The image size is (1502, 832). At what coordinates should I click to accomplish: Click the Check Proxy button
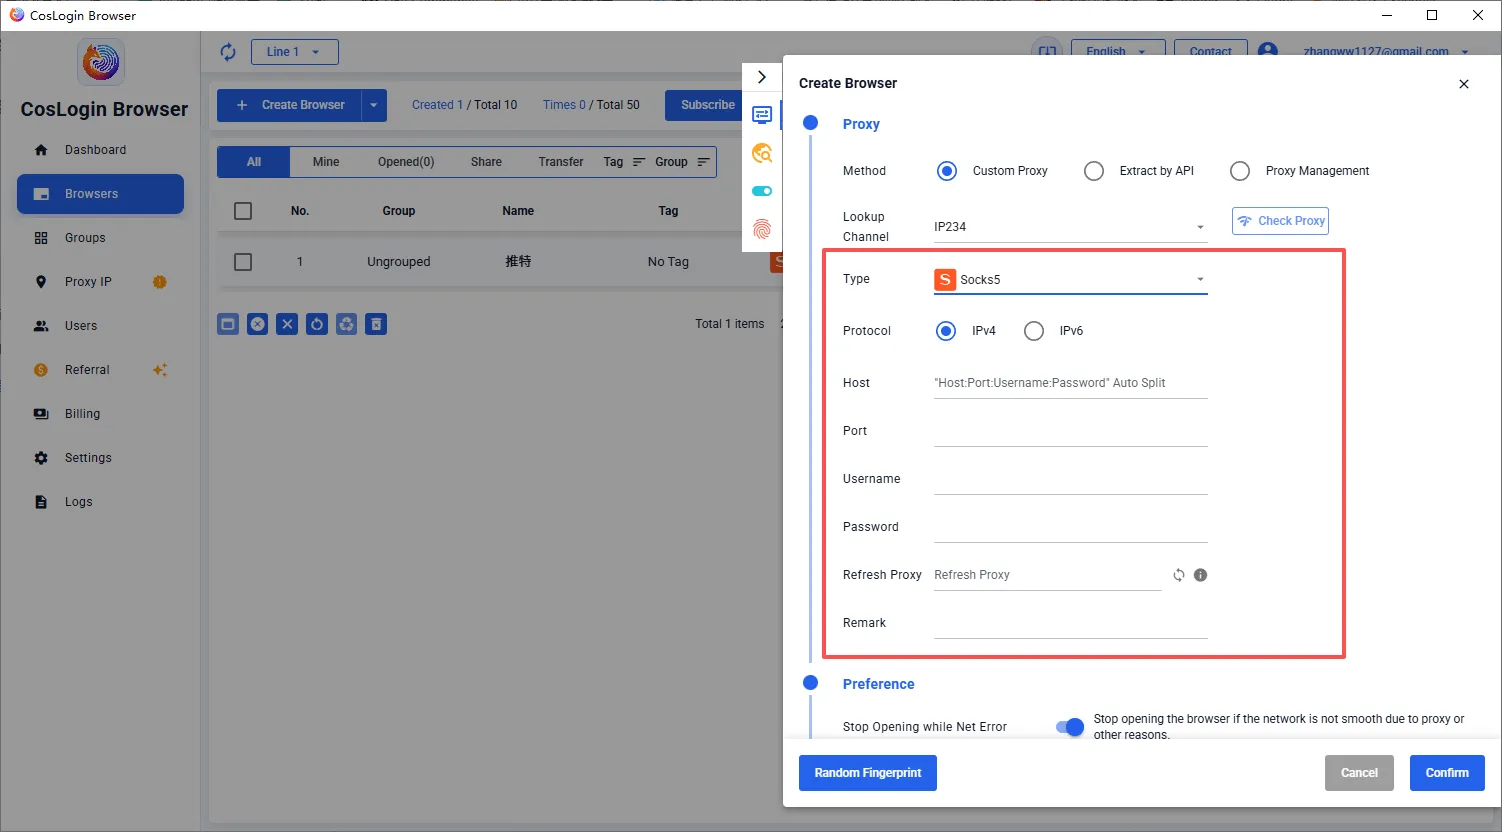(x=1280, y=221)
